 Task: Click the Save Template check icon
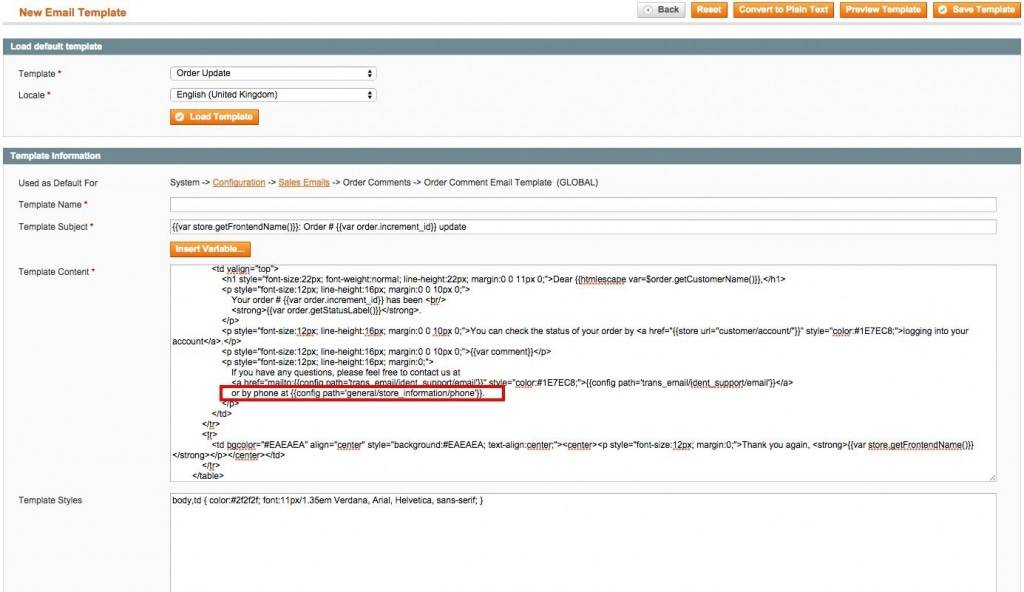point(943,10)
